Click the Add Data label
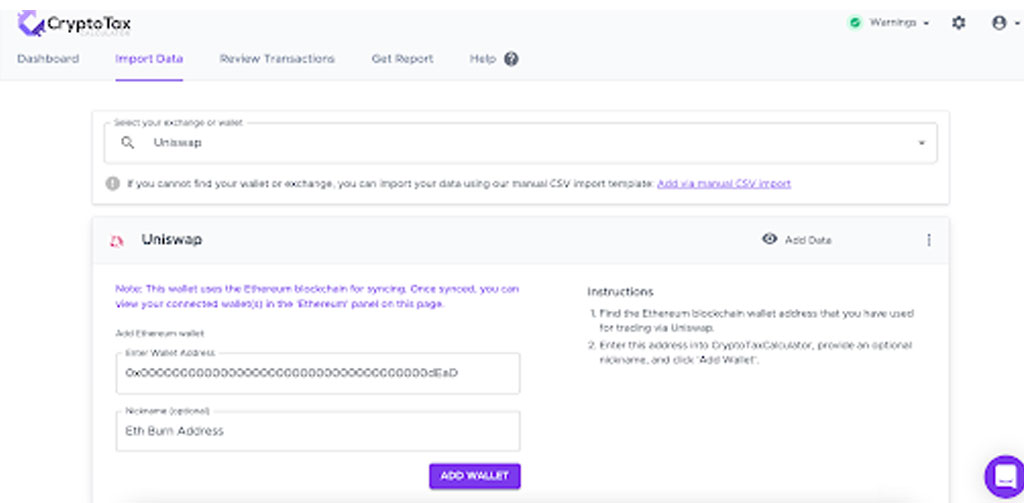The image size is (1024, 503). 808,240
